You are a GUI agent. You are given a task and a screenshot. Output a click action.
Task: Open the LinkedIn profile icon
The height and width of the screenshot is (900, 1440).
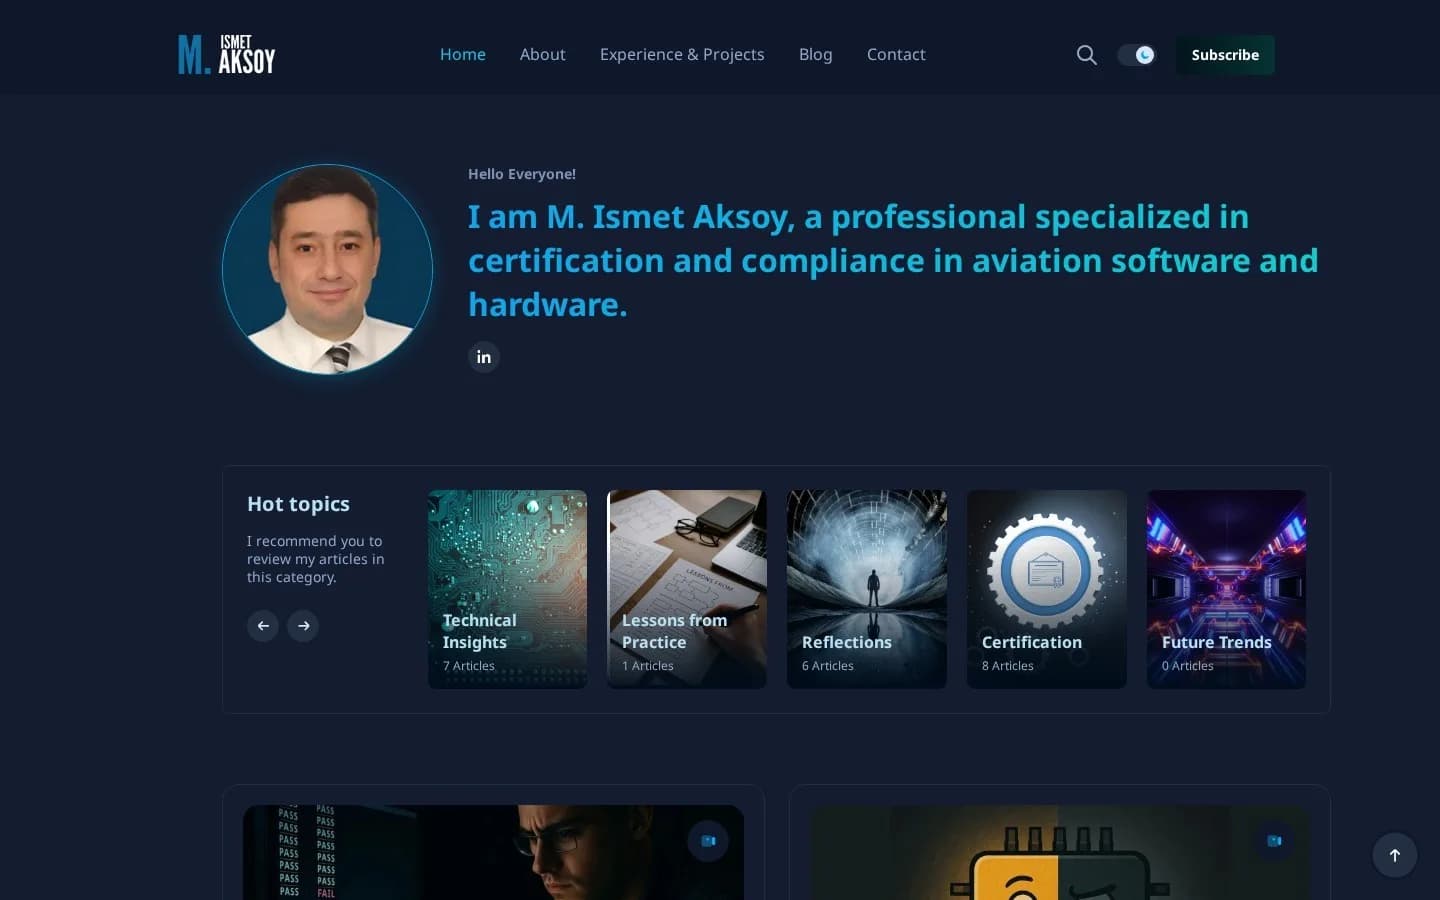coord(484,357)
